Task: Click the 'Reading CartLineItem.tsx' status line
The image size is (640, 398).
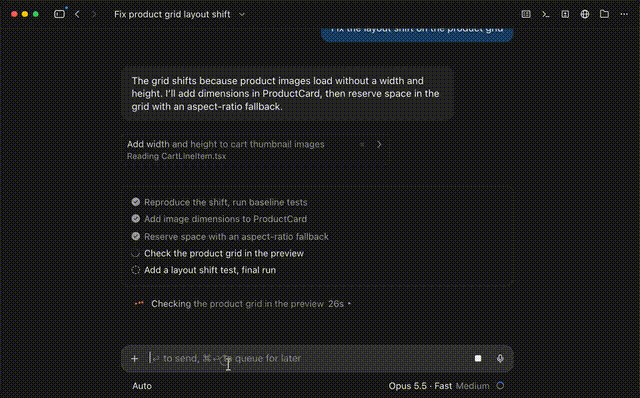Action: coord(176,156)
